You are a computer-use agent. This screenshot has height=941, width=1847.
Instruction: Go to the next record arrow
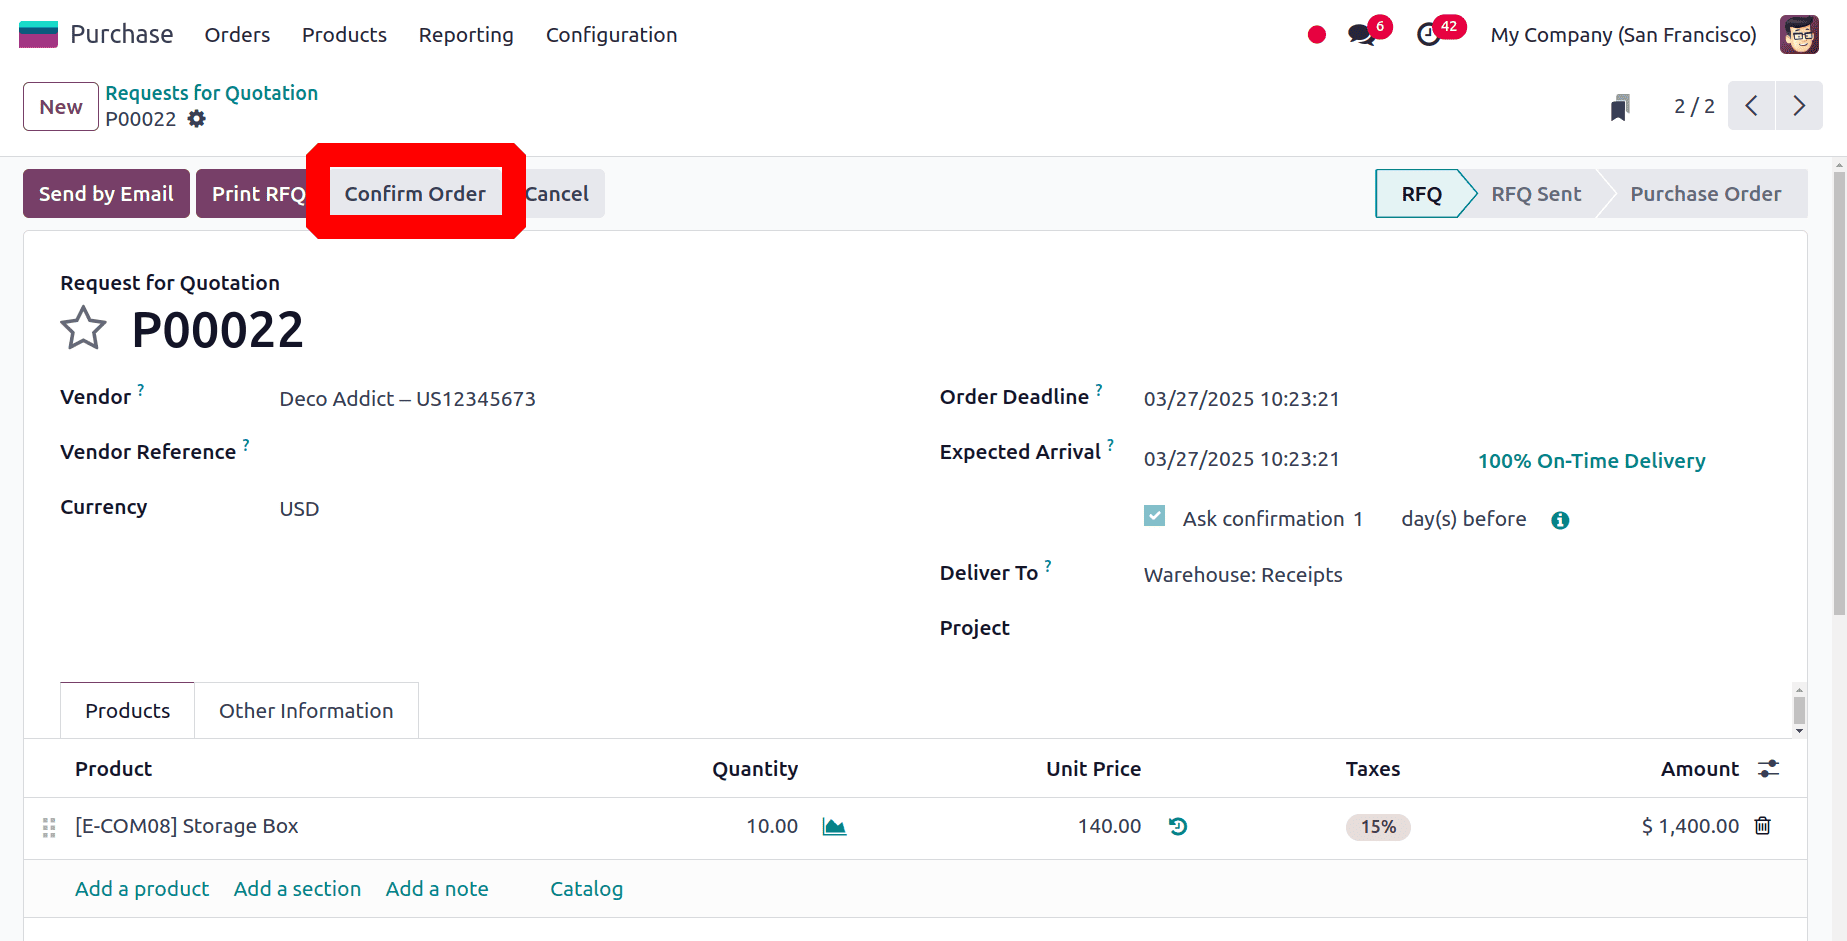[x=1799, y=106]
